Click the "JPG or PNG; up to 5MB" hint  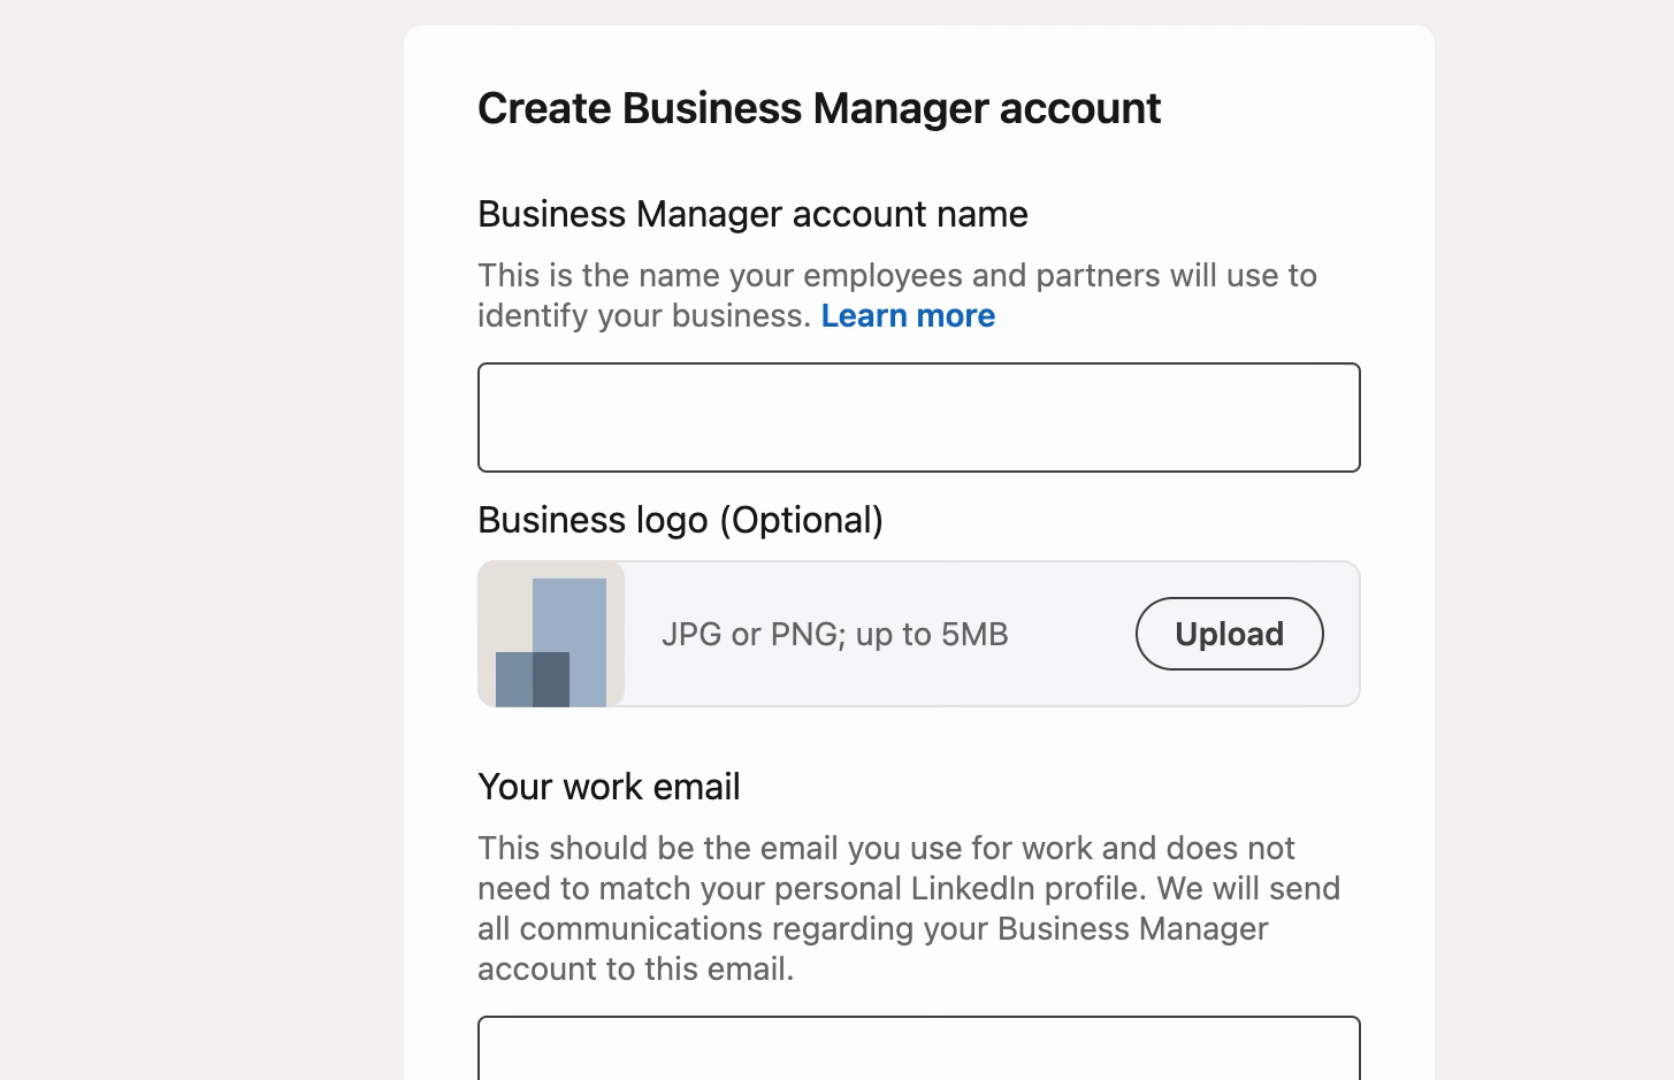[834, 634]
